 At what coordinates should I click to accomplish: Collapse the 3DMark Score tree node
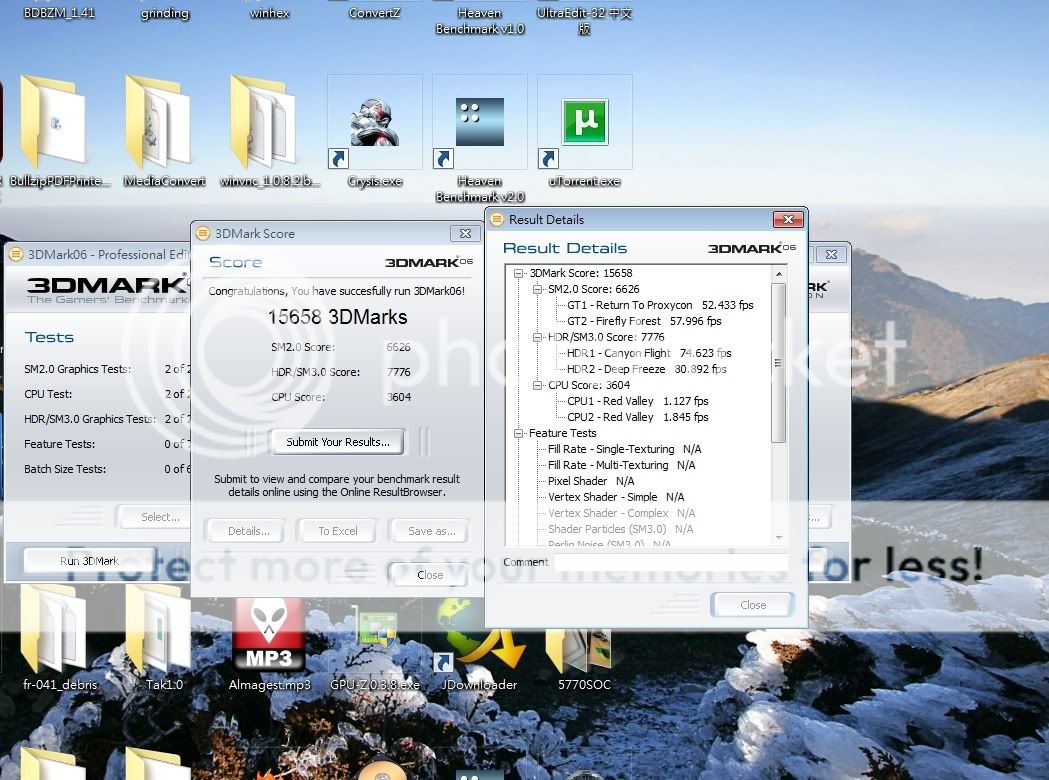[x=518, y=273]
